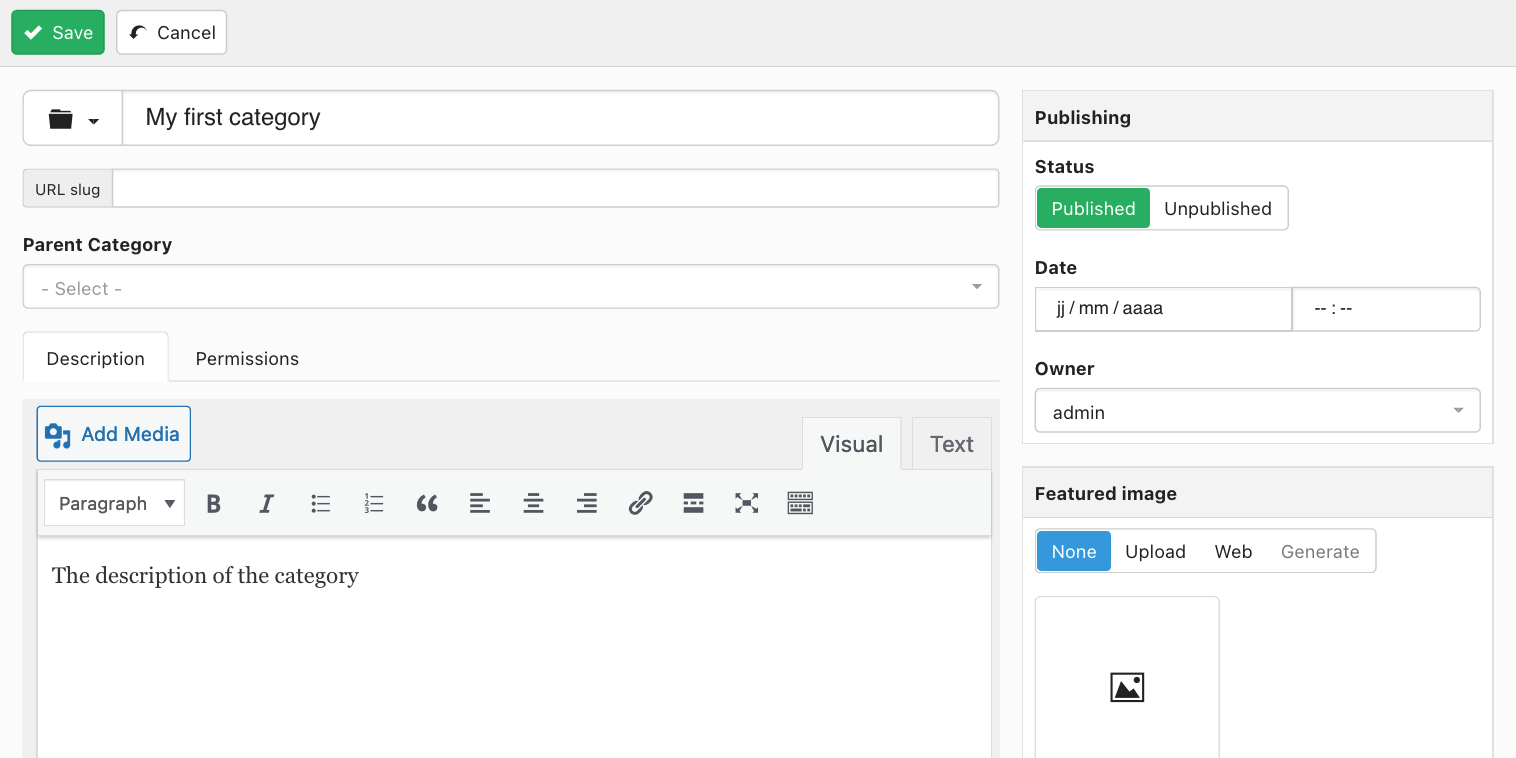Open the Parent Category select dropdown

(x=511, y=287)
